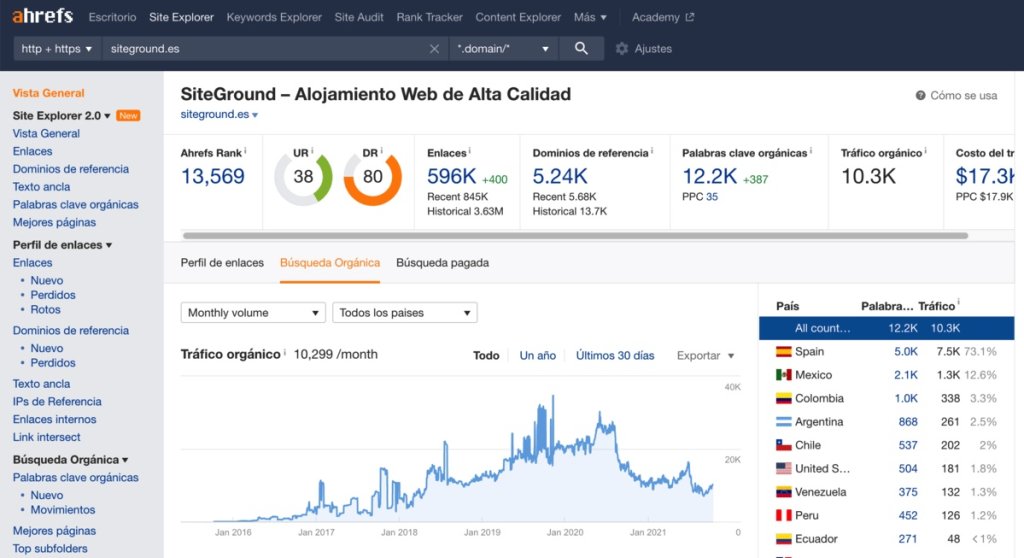
Task: Open Link intersect in sidebar
Action: point(46,437)
